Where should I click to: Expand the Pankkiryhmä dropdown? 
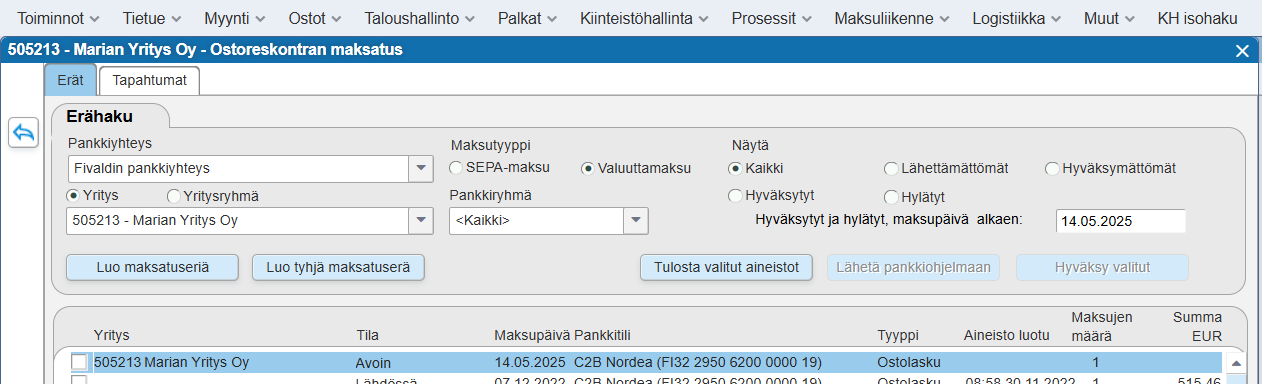coord(636,220)
